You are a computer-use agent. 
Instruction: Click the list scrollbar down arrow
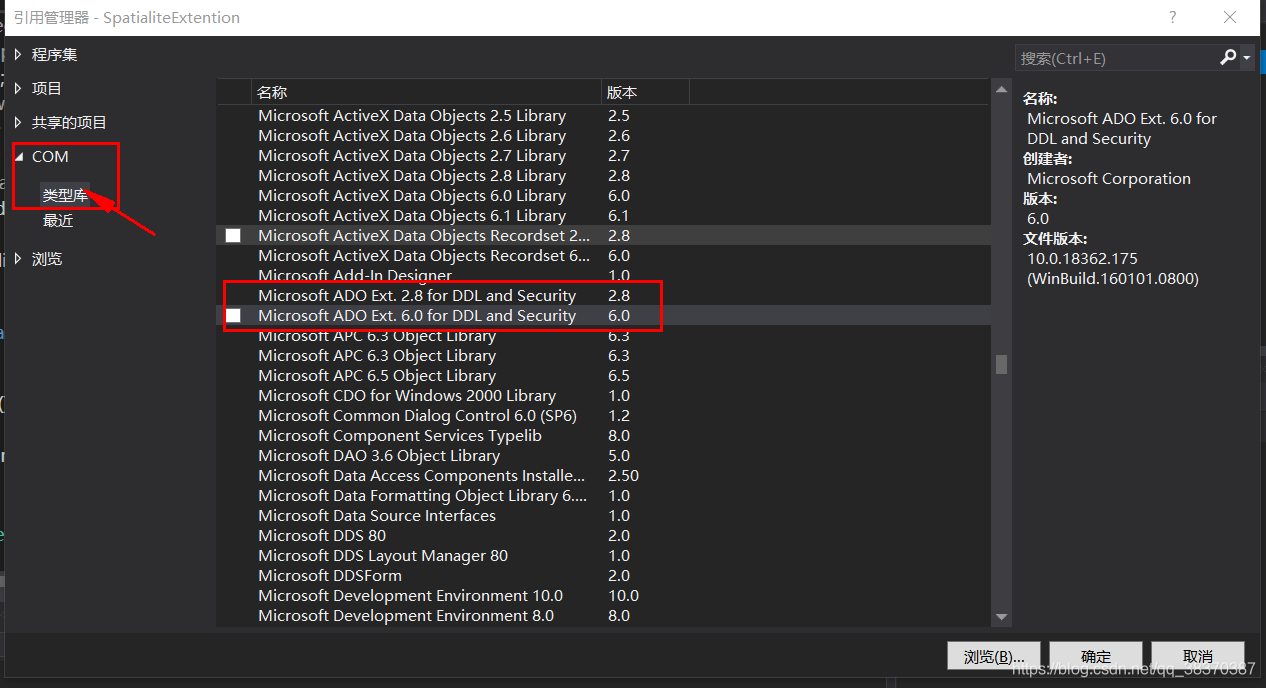click(x=1001, y=617)
